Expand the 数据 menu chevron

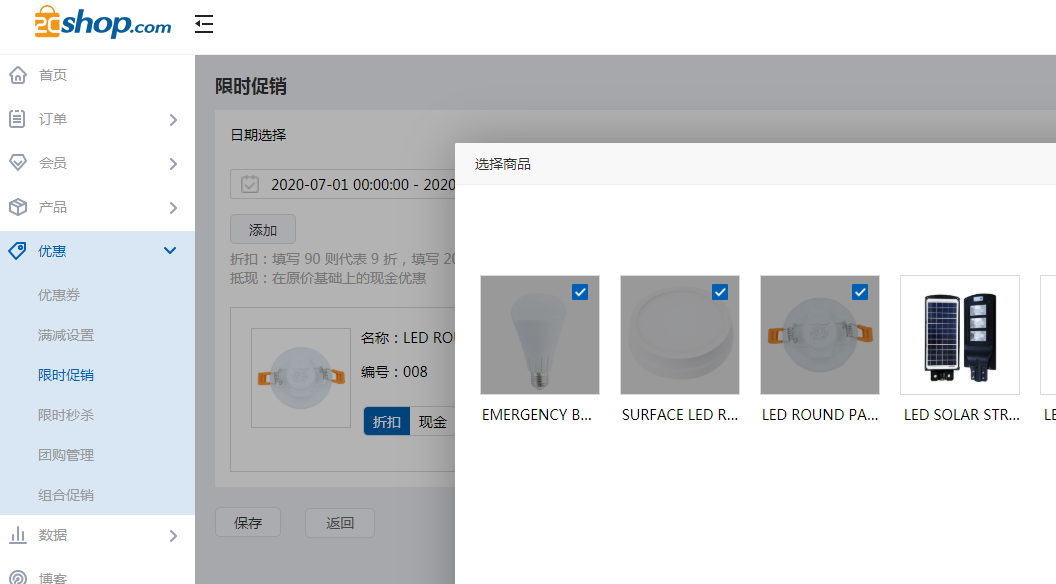[173, 536]
